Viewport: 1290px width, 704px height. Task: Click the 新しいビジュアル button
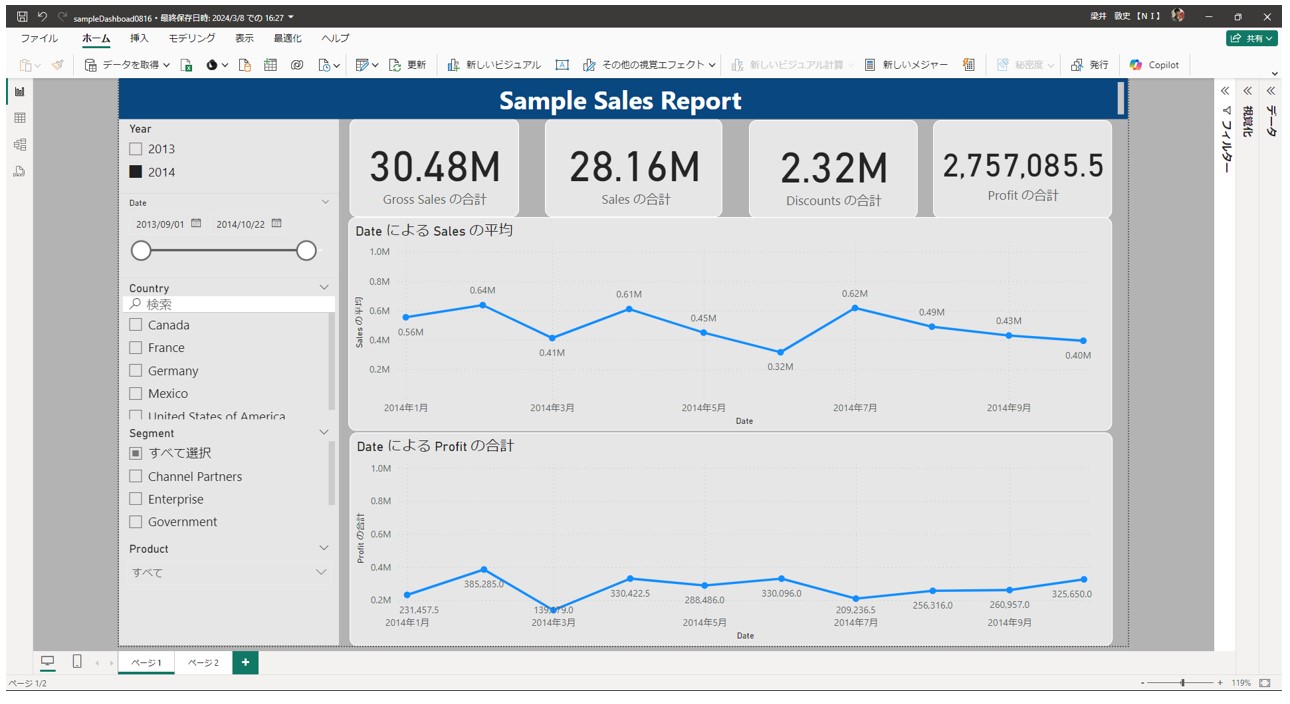point(494,65)
